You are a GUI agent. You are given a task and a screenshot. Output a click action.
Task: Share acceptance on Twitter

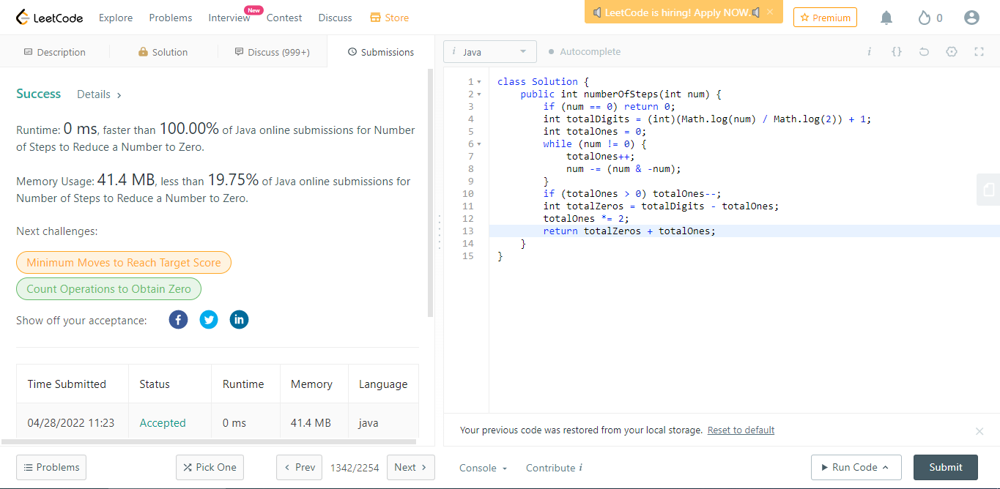[x=208, y=320]
